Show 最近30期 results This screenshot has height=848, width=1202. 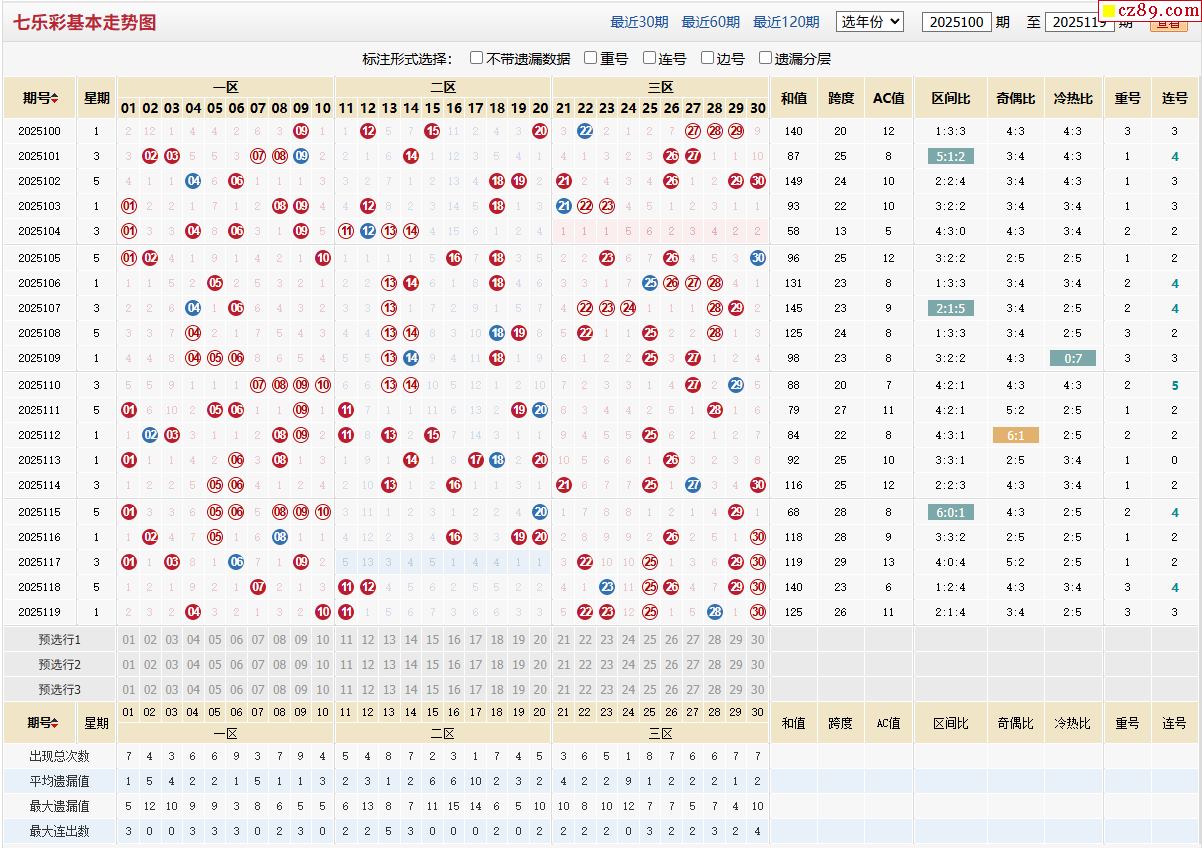point(639,22)
